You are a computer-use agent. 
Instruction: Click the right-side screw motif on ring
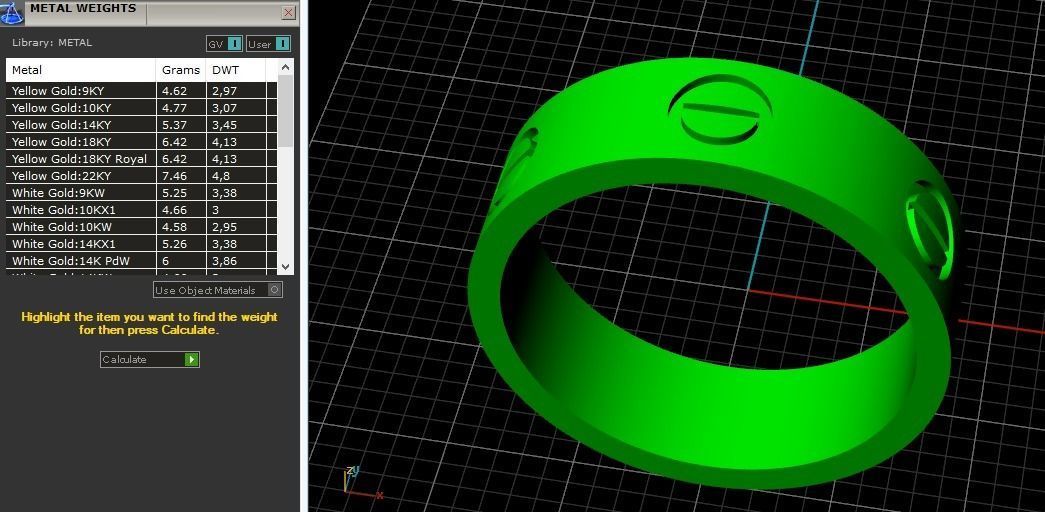point(930,230)
